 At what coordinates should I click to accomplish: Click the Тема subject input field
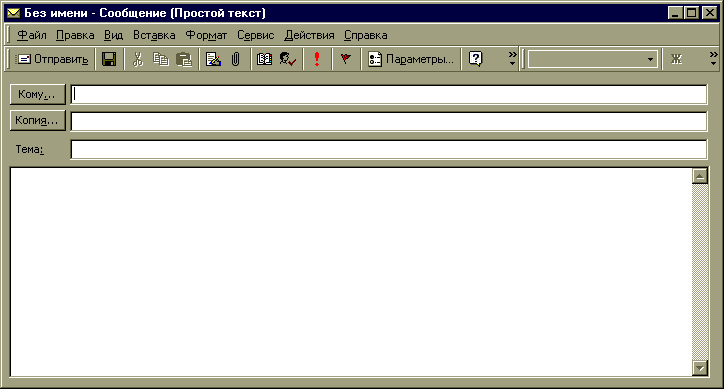tap(389, 150)
